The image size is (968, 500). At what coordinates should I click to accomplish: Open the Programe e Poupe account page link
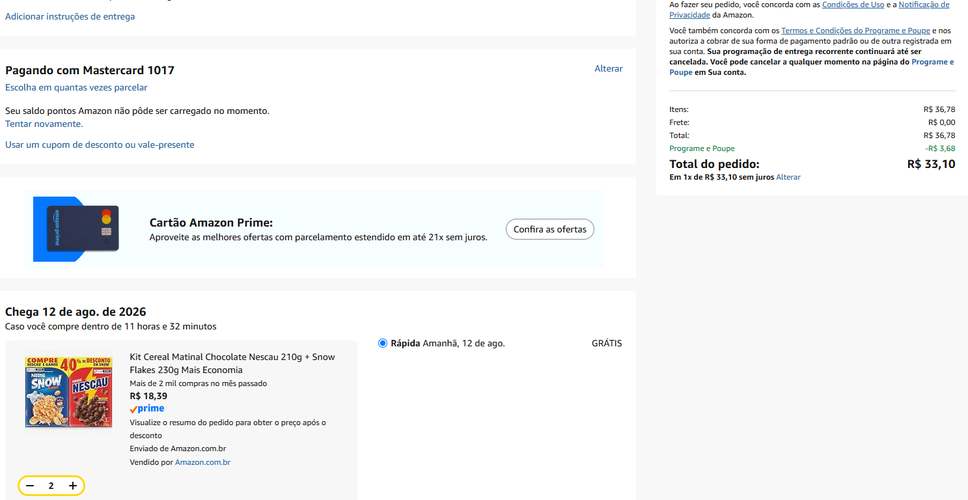pyautogui.click(x=812, y=67)
